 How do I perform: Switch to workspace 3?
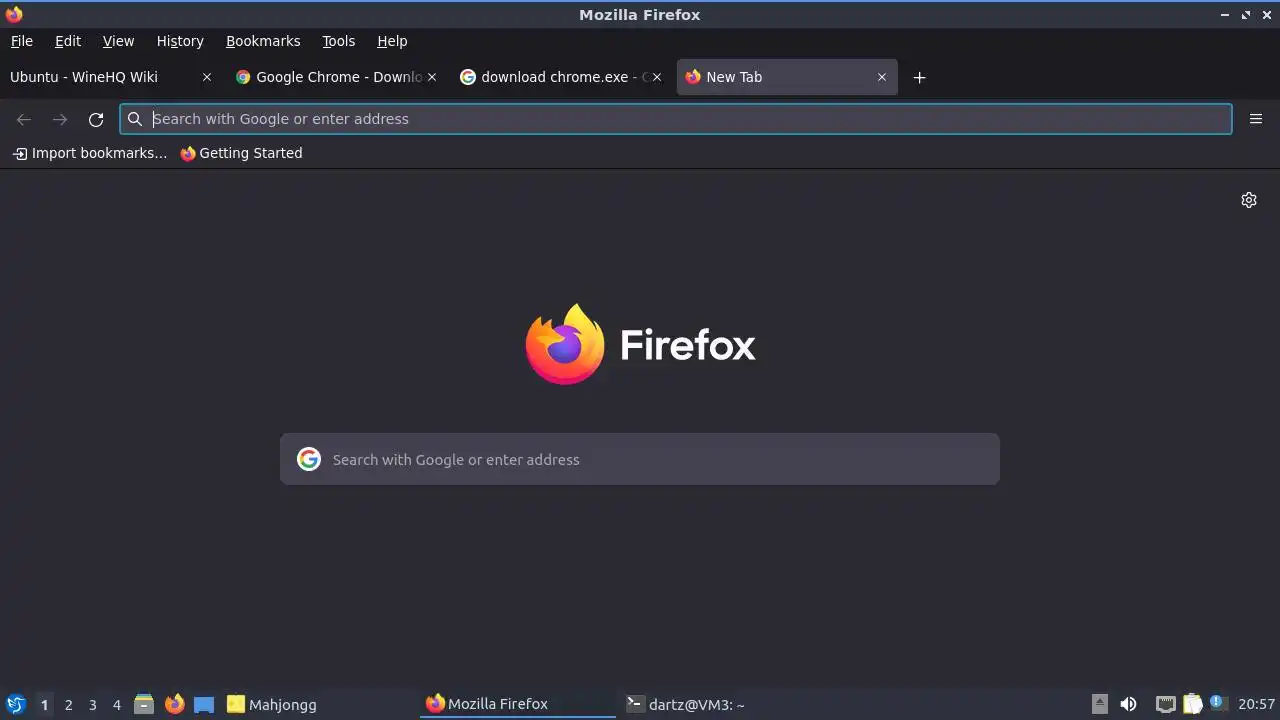click(92, 704)
